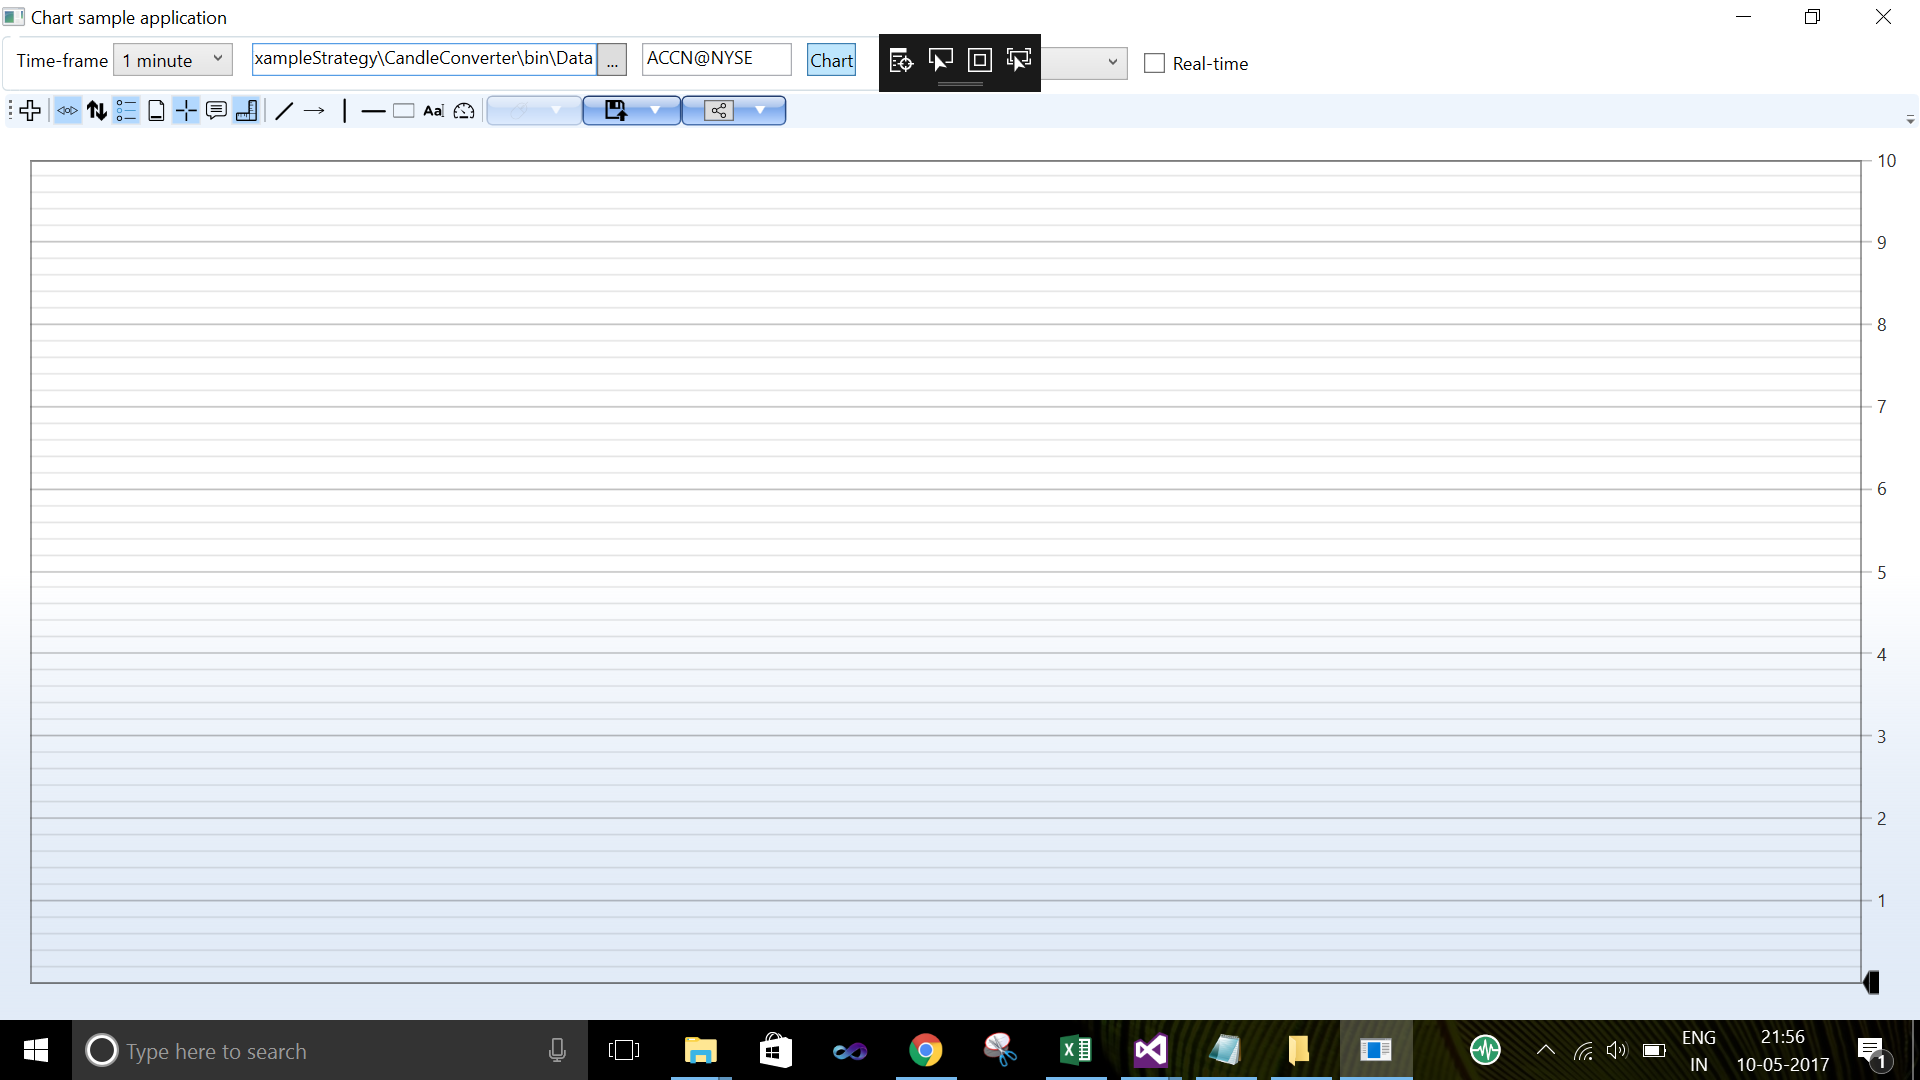Open the Microsoft Store taskbar icon

click(x=776, y=1050)
